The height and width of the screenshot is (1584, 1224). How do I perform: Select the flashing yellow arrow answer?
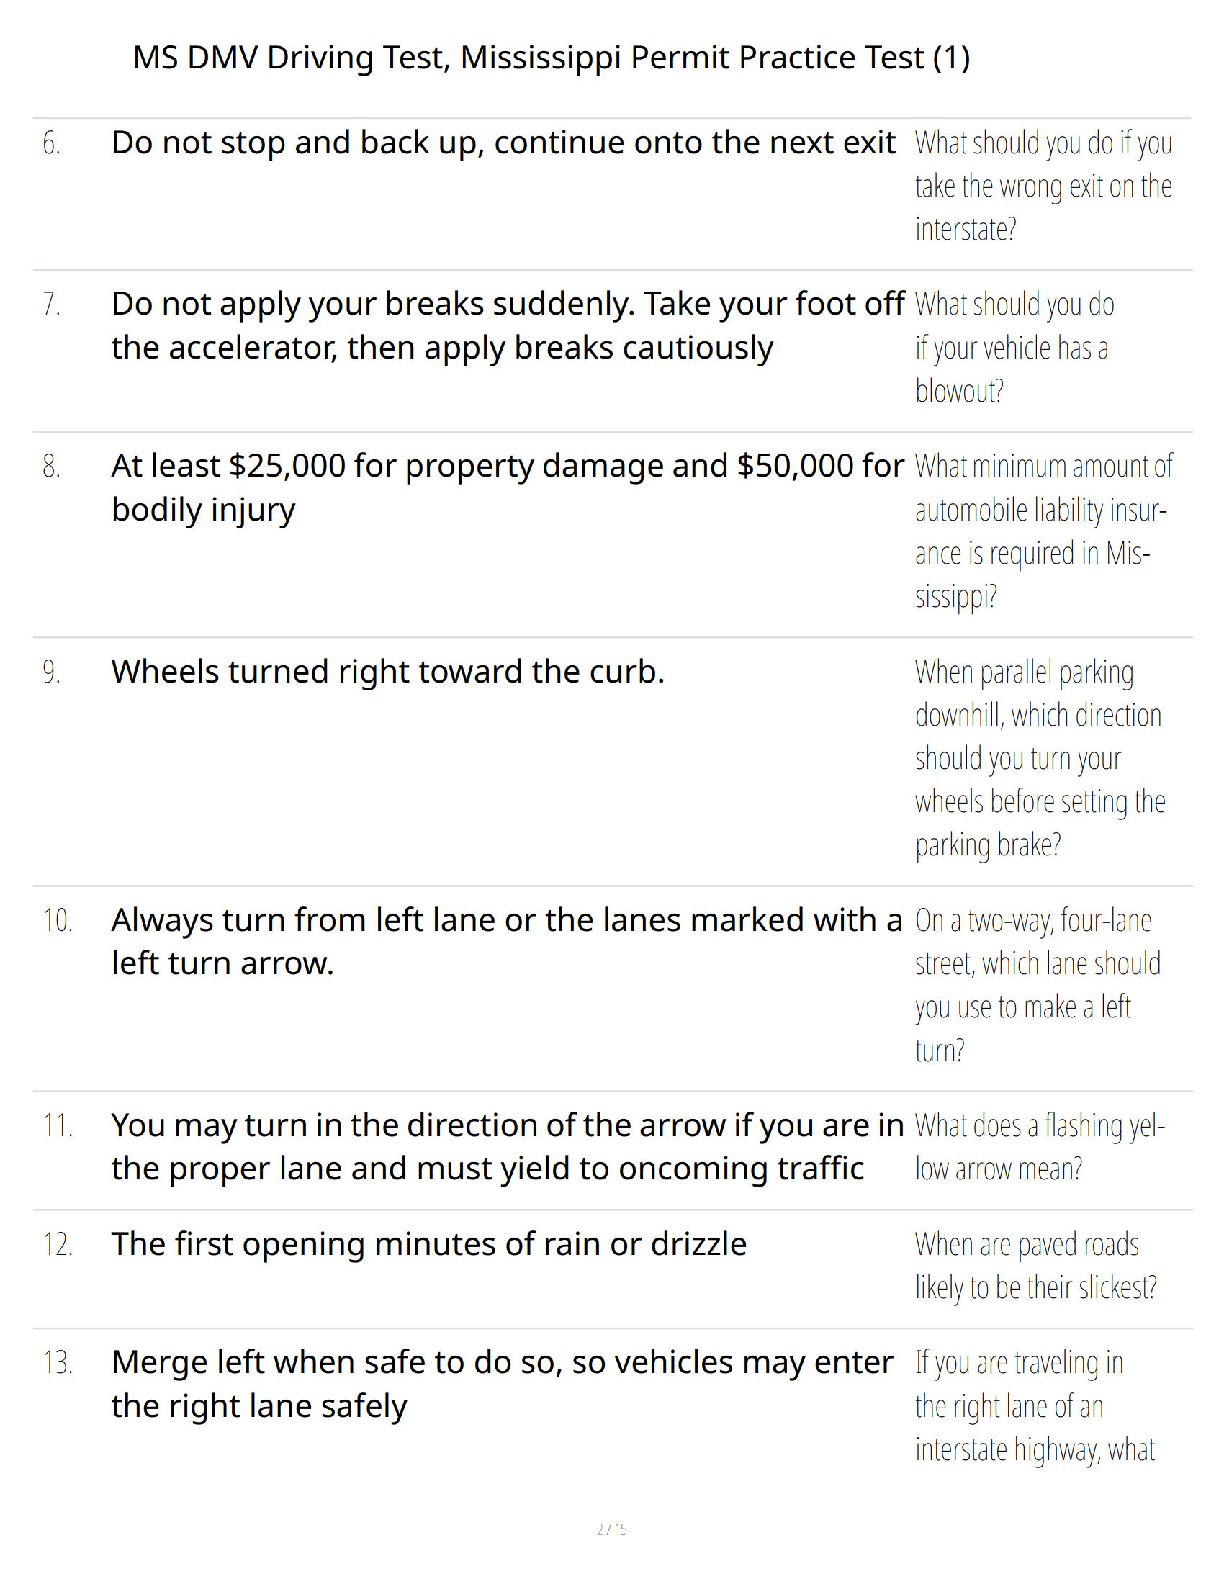507,1147
